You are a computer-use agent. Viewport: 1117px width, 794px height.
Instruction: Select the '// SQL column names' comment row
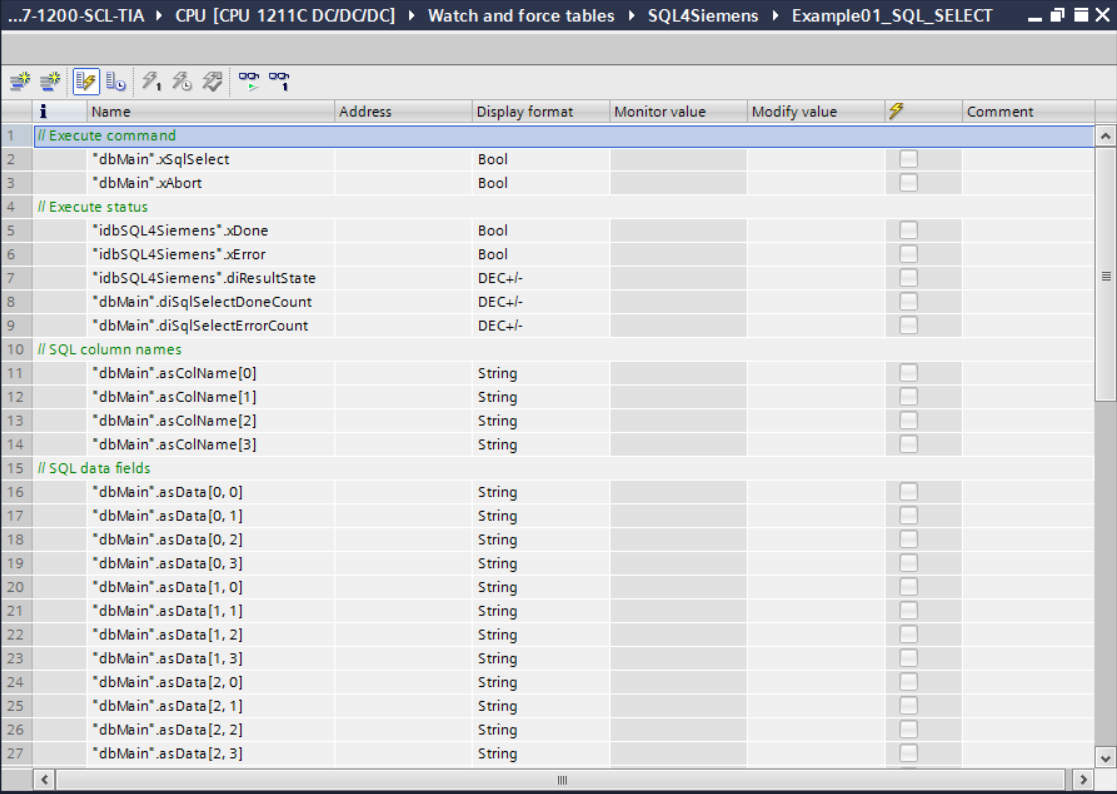click(564, 349)
